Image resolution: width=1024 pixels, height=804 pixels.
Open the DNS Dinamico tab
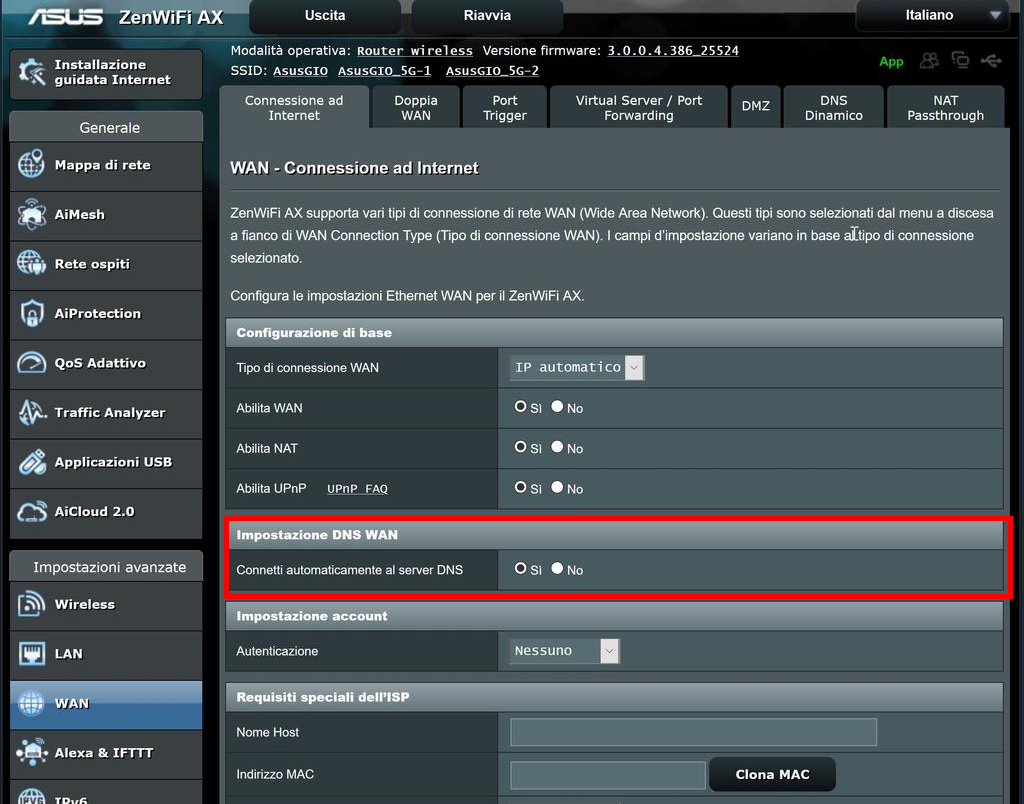833,108
